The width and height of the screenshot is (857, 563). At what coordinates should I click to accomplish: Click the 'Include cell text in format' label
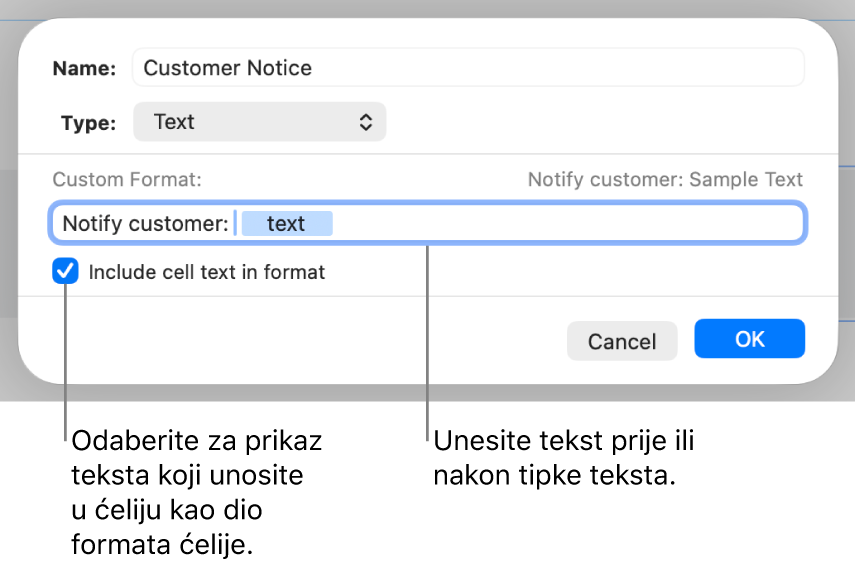207,272
